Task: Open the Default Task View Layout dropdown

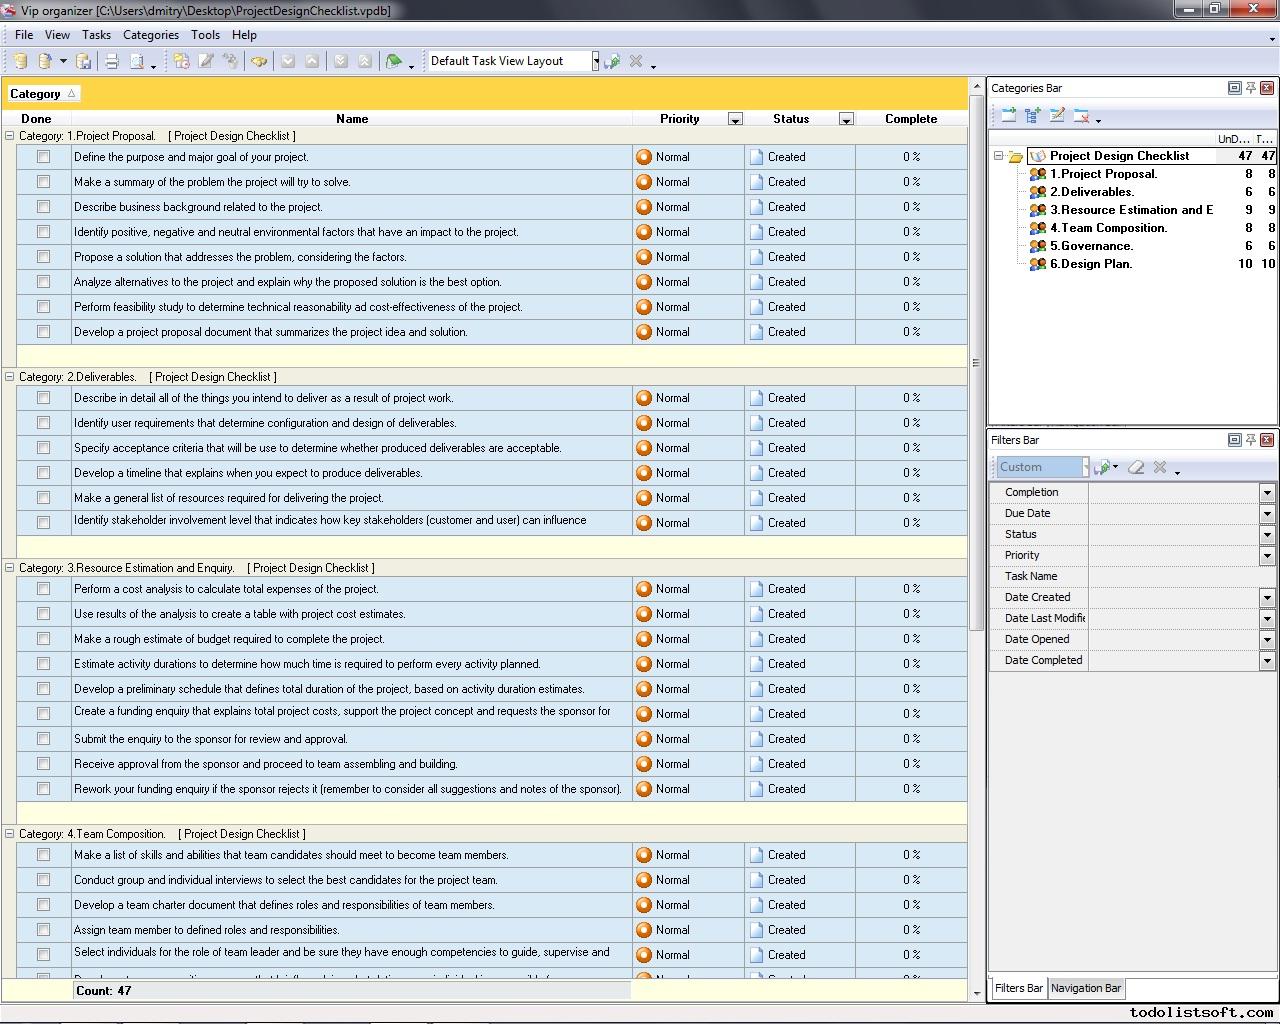Action: 595,61
